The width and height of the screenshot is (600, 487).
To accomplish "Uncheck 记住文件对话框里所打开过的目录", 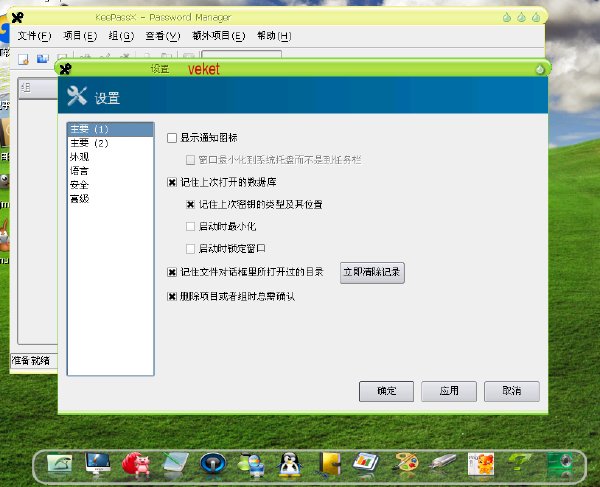I will tap(172, 272).
